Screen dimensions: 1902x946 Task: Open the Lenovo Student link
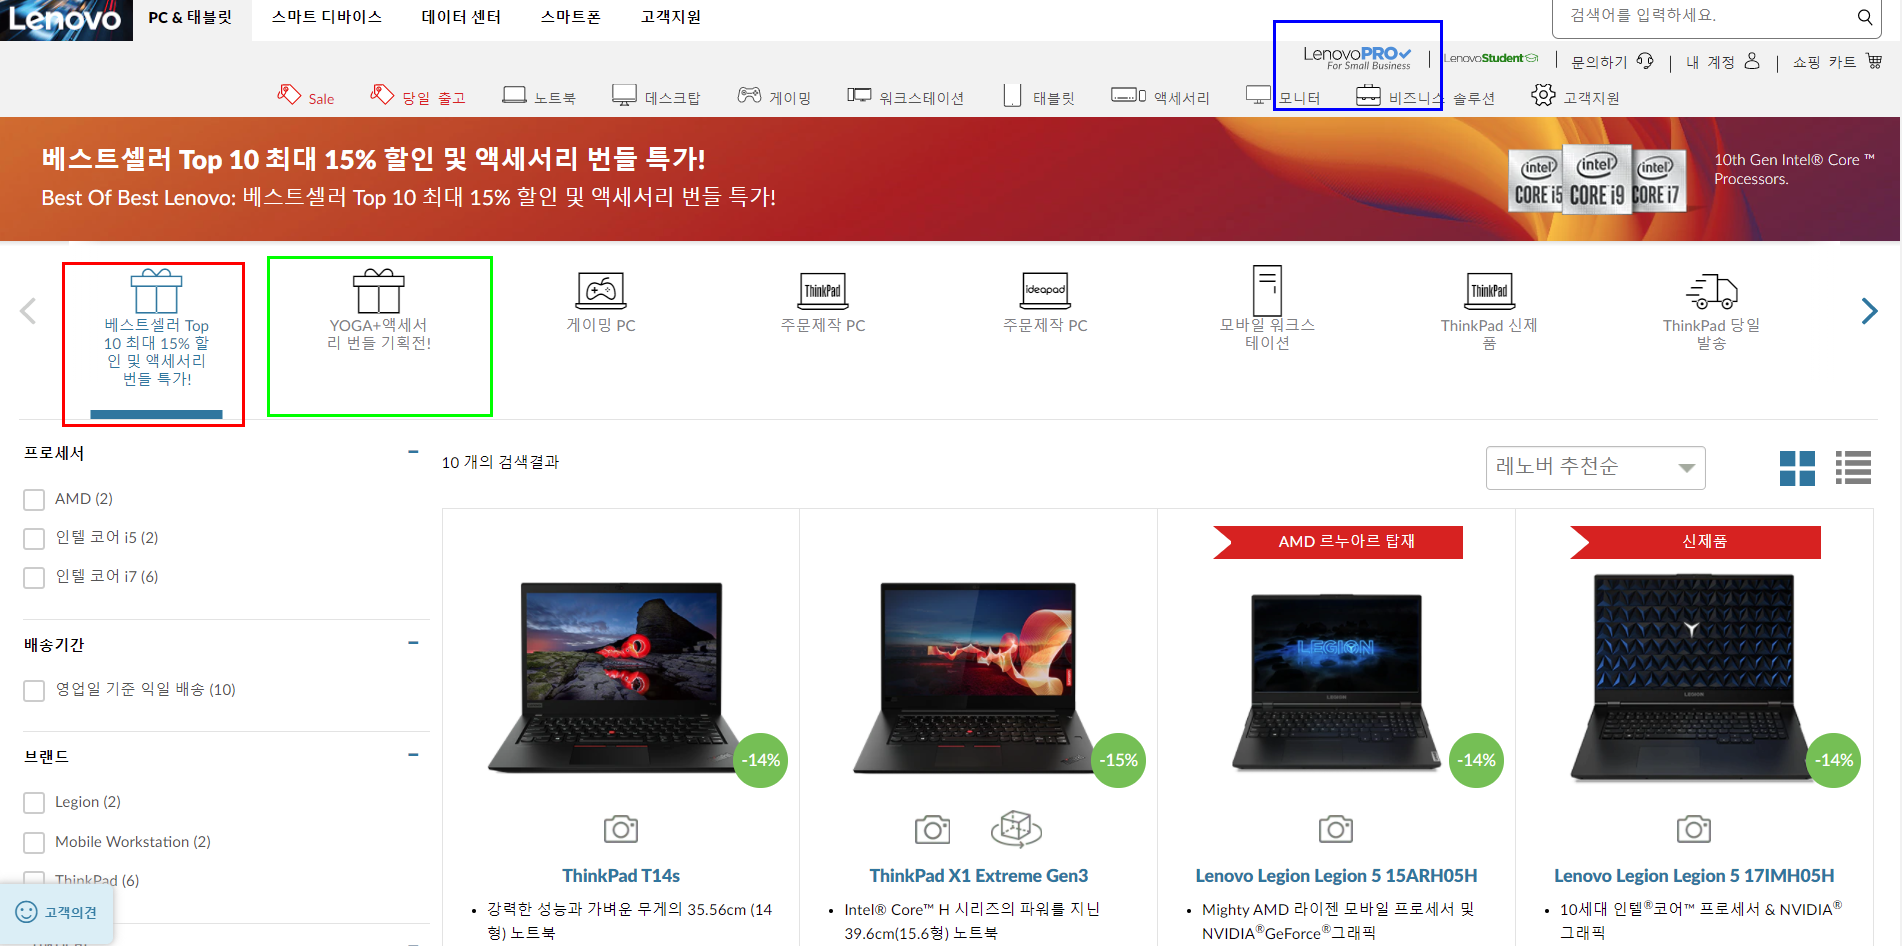coord(1491,58)
